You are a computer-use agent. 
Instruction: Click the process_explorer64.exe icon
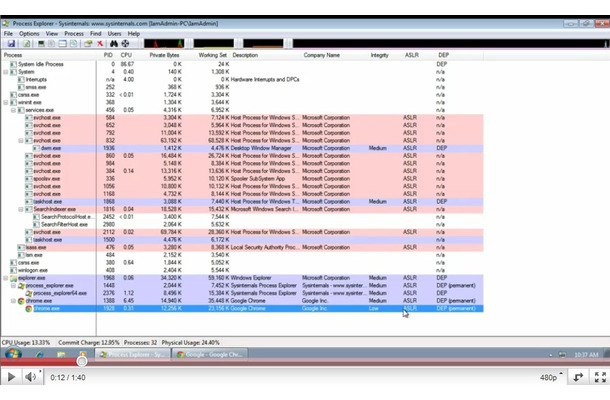coord(29,293)
